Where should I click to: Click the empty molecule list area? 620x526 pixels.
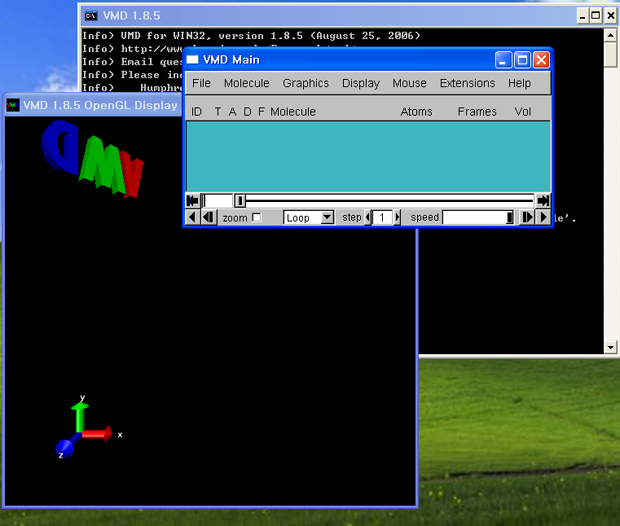pos(368,157)
